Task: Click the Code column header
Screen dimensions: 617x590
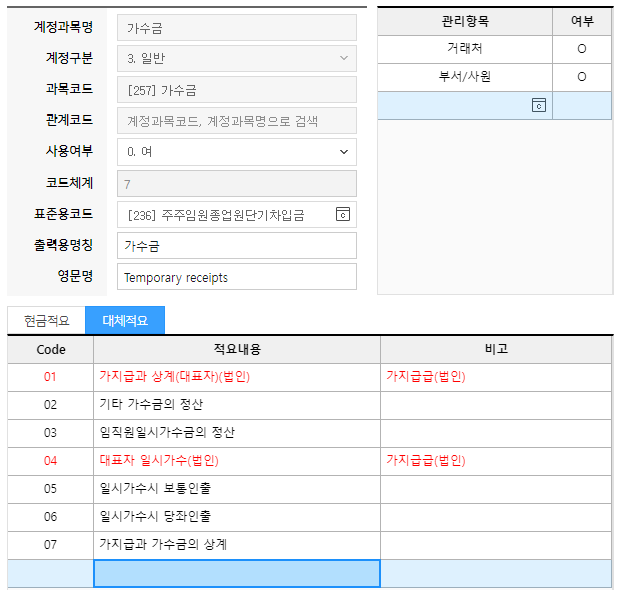Action: [x=51, y=350]
